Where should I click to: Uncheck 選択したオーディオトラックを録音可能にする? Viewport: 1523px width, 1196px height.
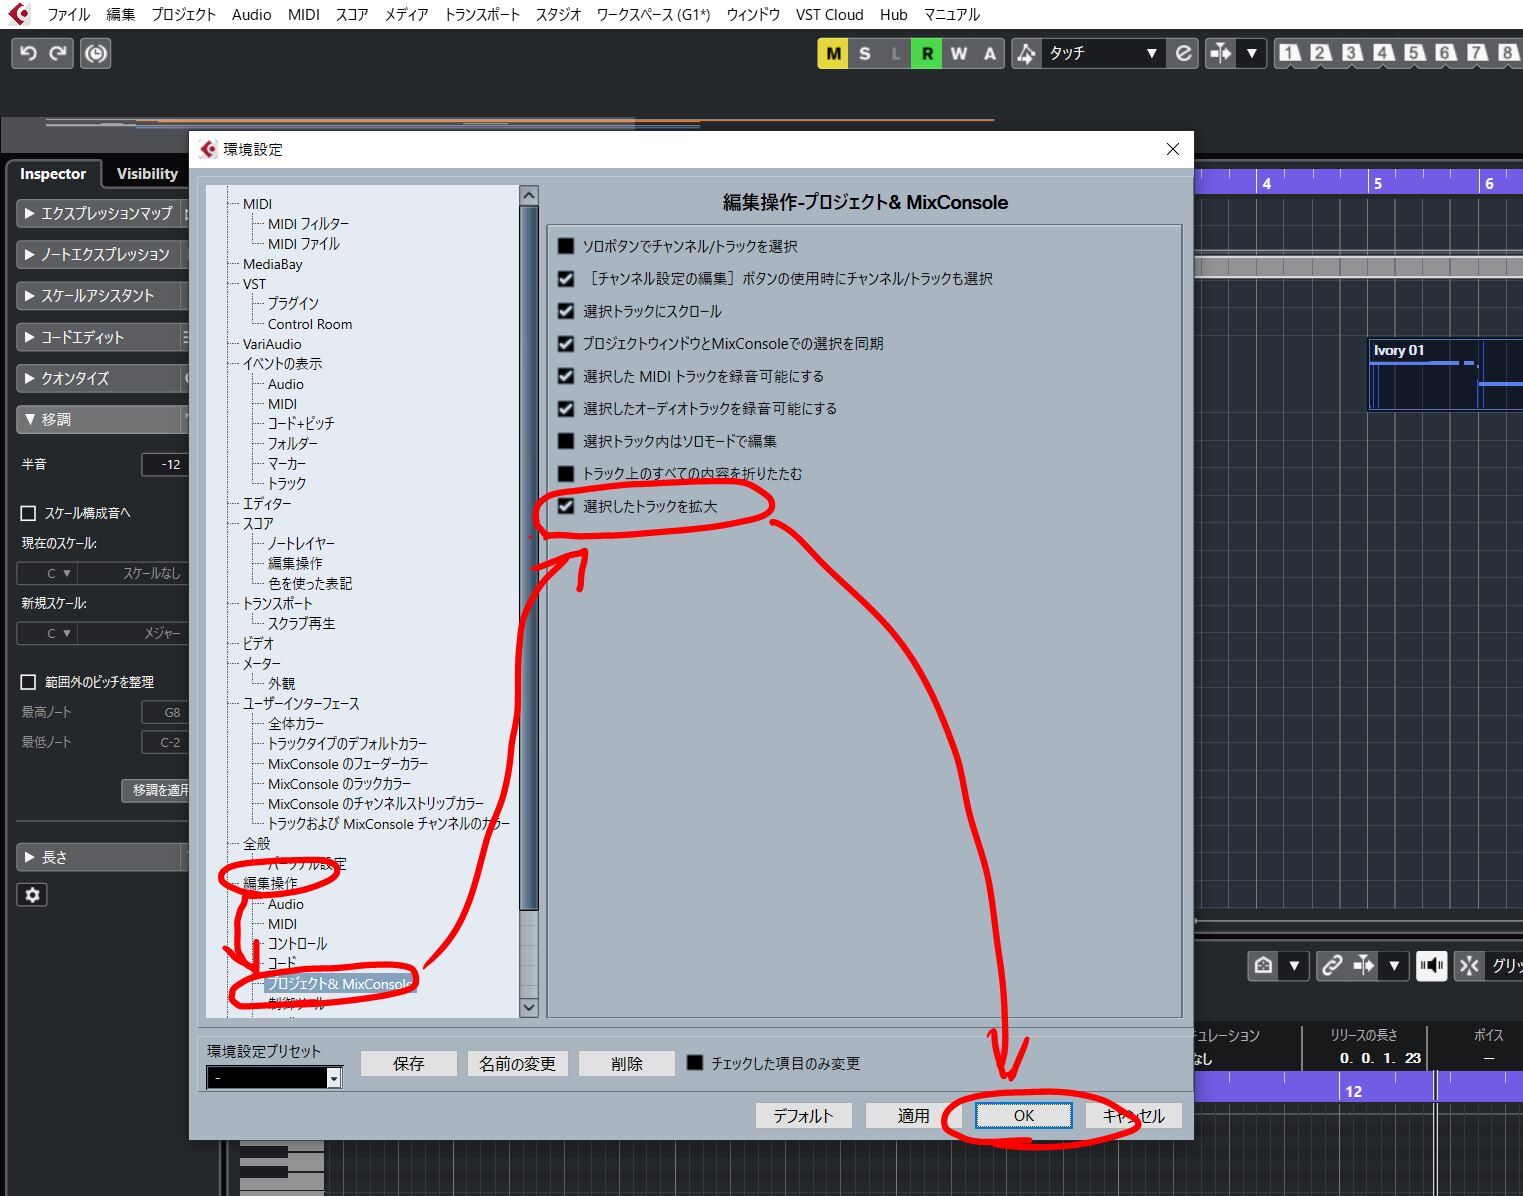566,409
